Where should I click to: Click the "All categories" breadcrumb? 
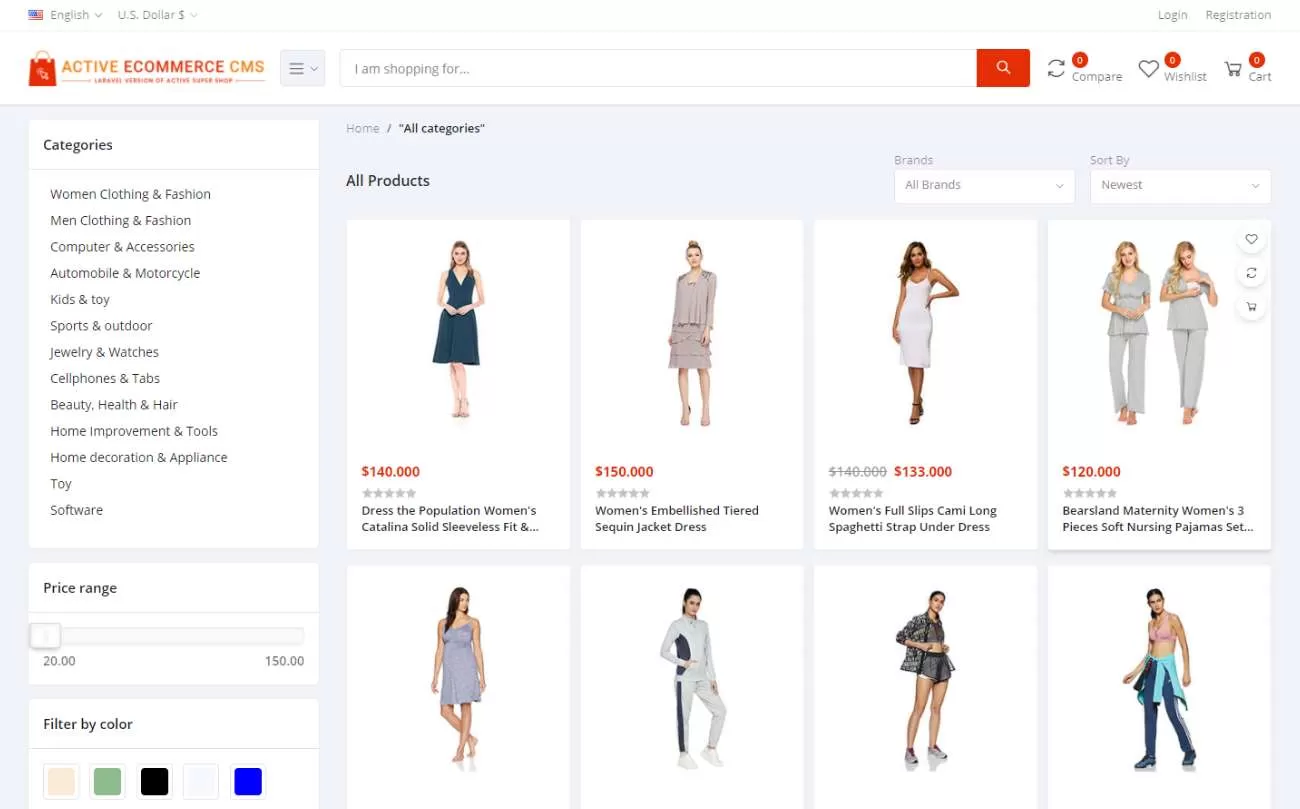(x=441, y=128)
